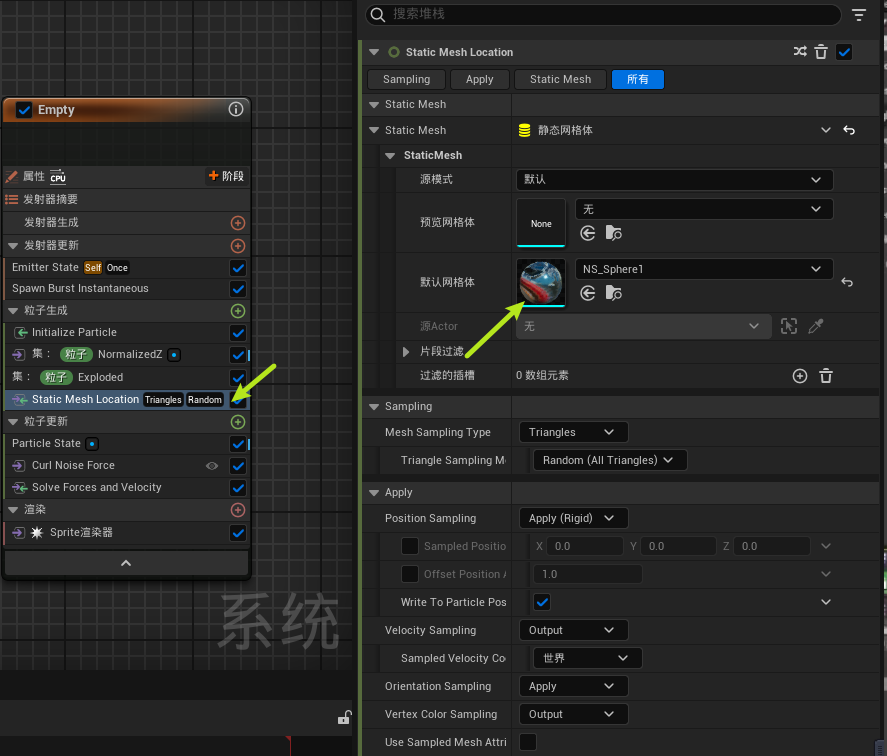
Task: Use selected asset for 默认网格体
Action: pos(588,293)
